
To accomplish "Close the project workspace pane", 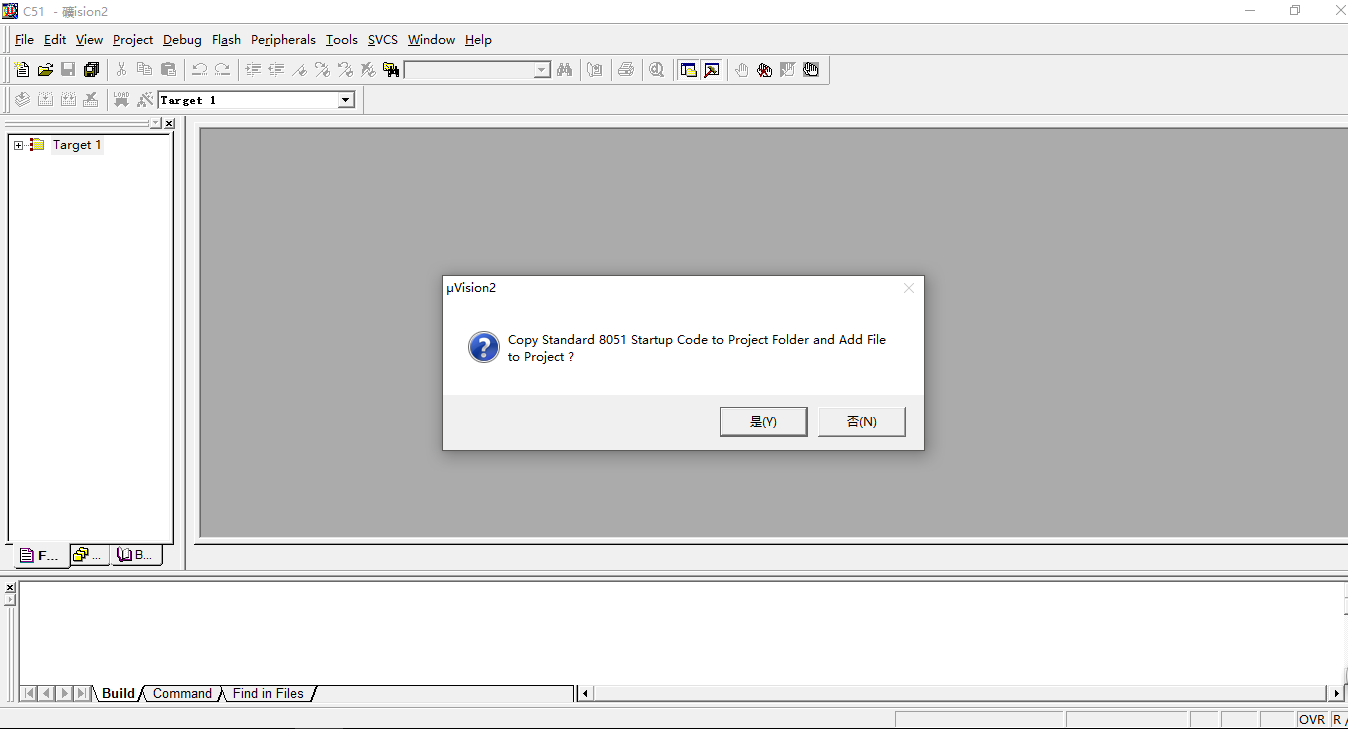I will 169,123.
